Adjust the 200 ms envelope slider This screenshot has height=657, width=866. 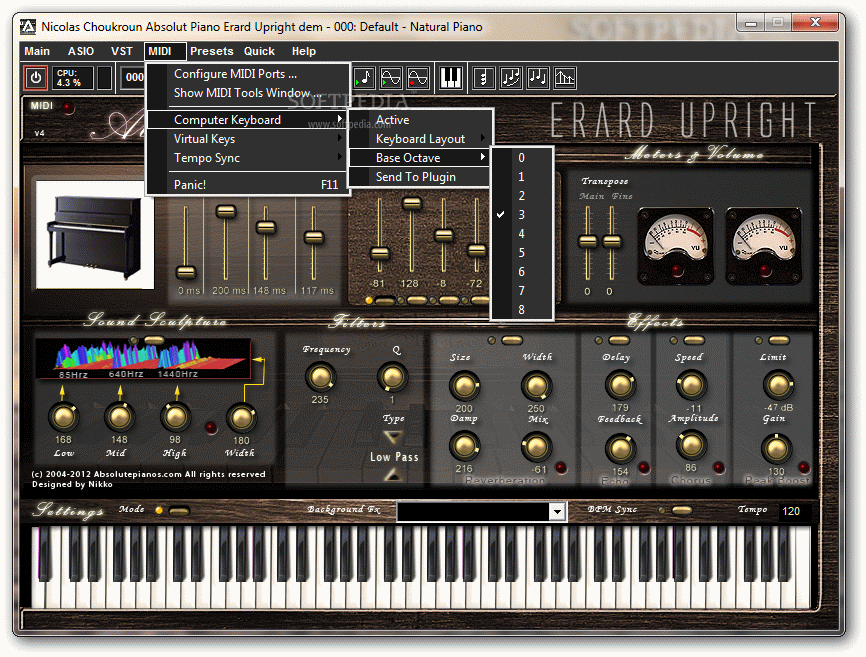pyautogui.click(x=225, y=211)
